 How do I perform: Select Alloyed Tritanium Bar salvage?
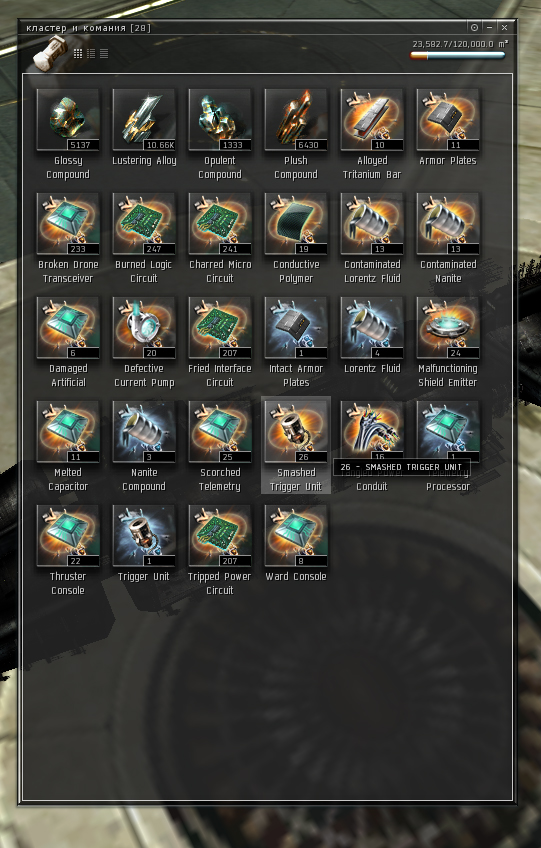[x=372, y=120]
